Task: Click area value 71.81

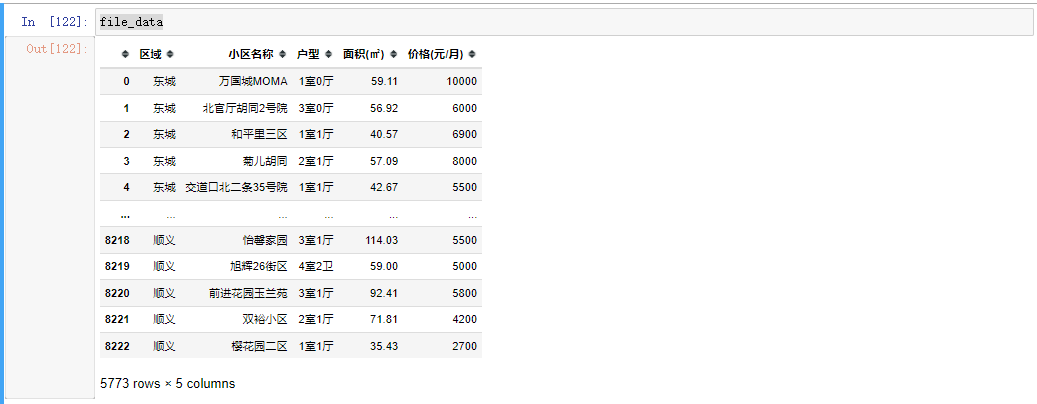Action: pos(384,319)
